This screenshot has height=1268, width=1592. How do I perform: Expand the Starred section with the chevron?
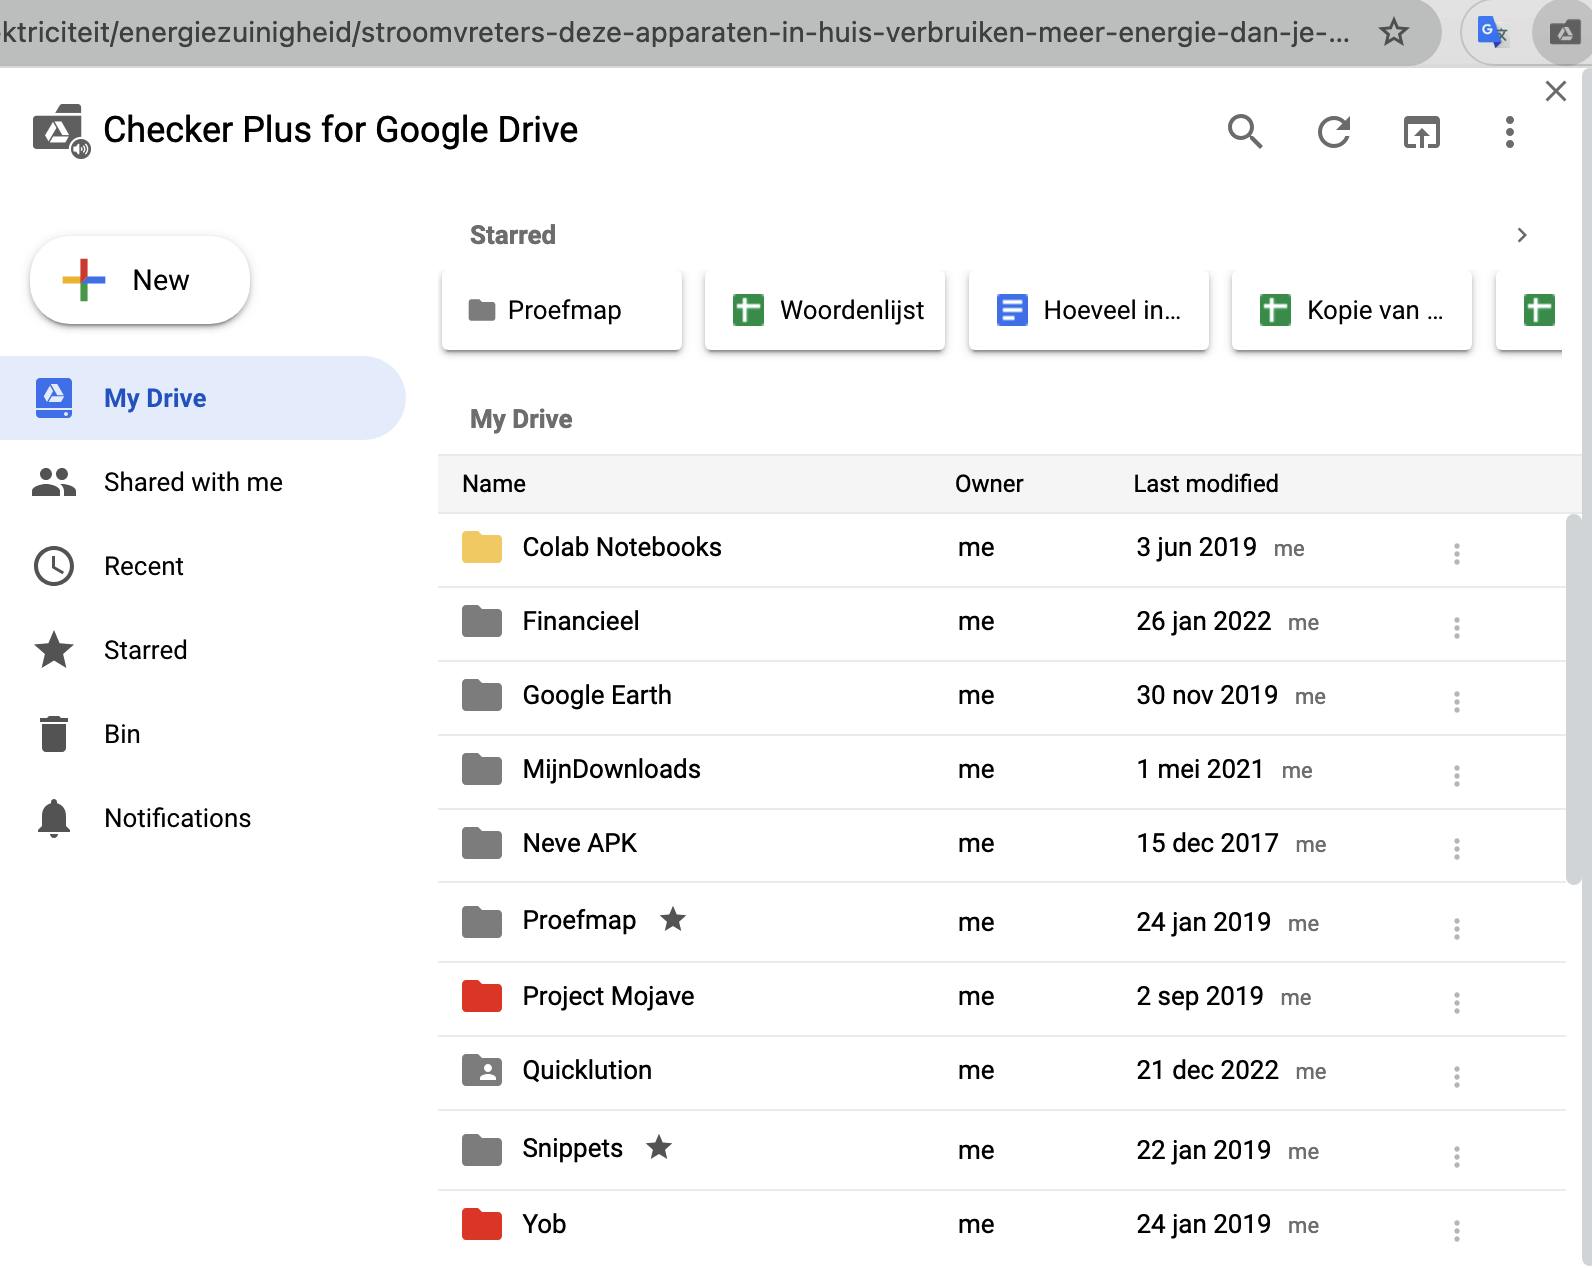click(x=1522, y=235)
